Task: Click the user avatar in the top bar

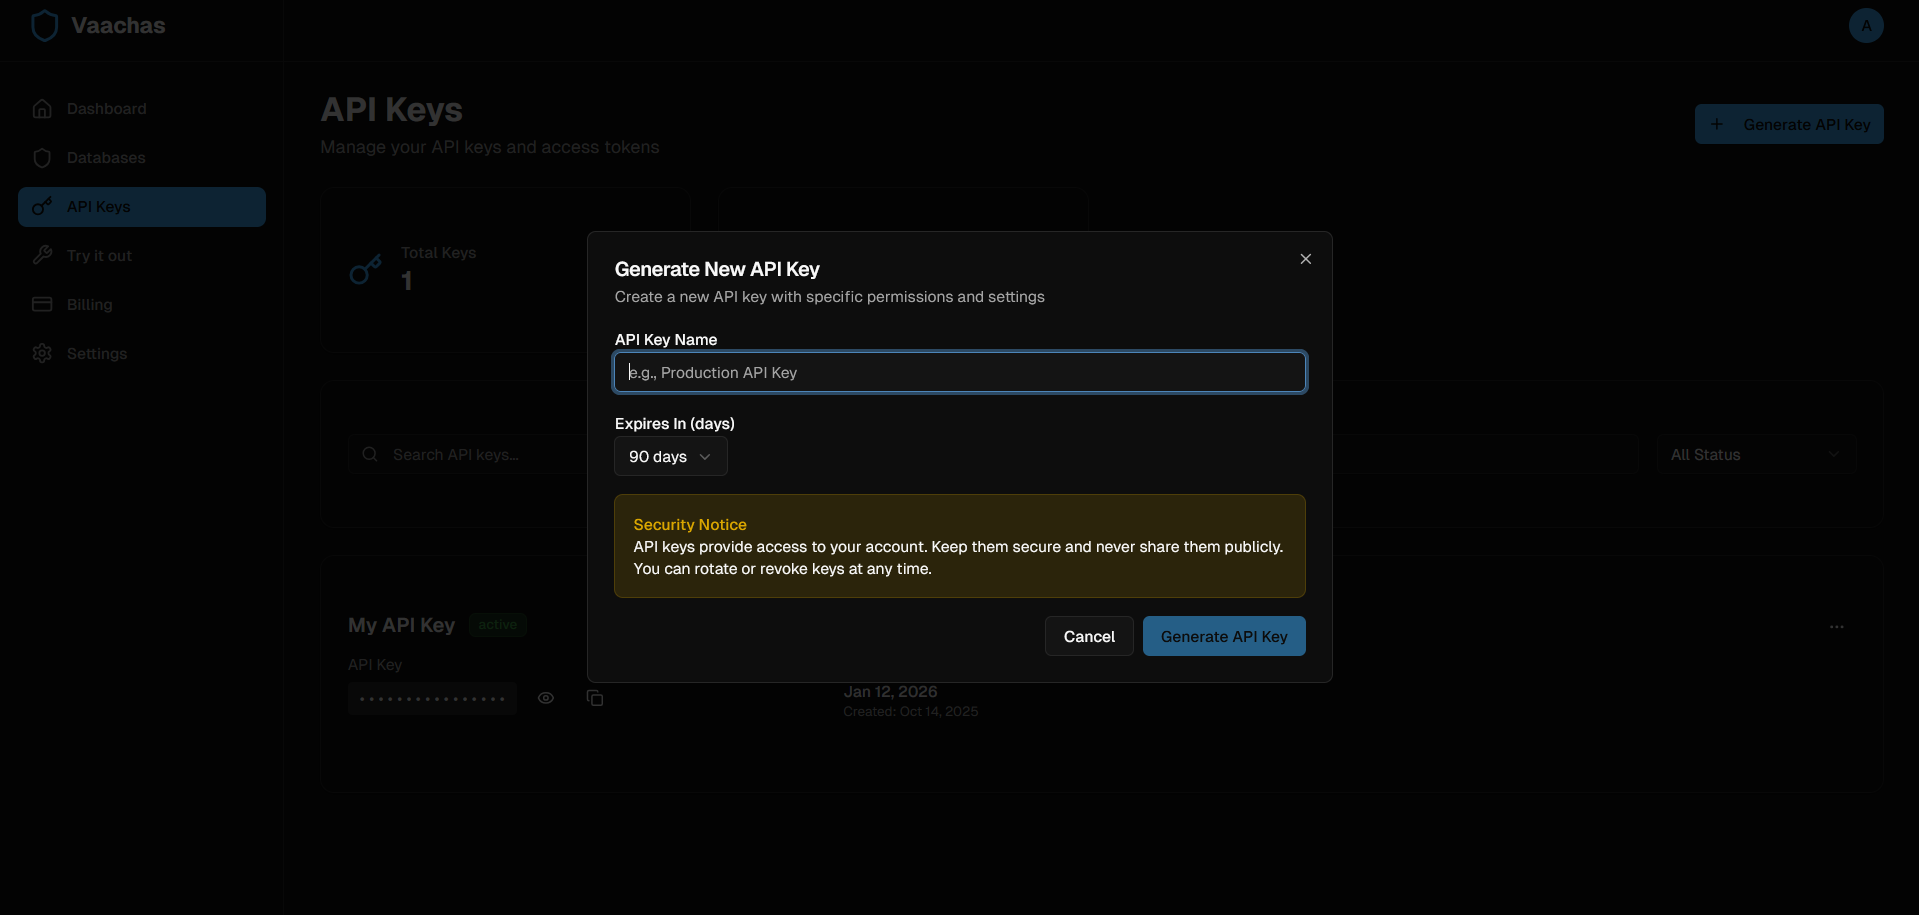Action: tap(1866, 25)
